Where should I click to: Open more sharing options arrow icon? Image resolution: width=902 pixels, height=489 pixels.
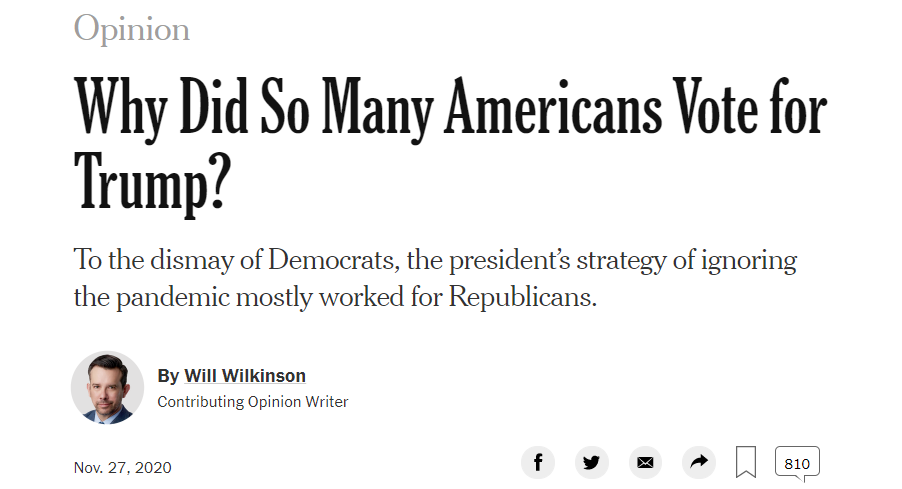[x=698, y=462]
